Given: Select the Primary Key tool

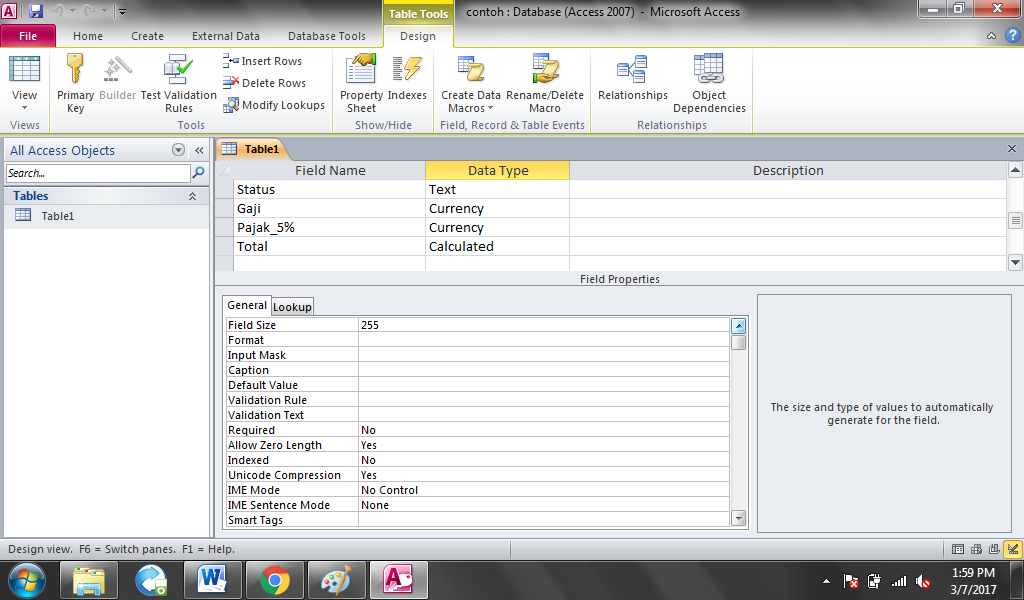Looking at the screenshot, I should coord(75,80).
